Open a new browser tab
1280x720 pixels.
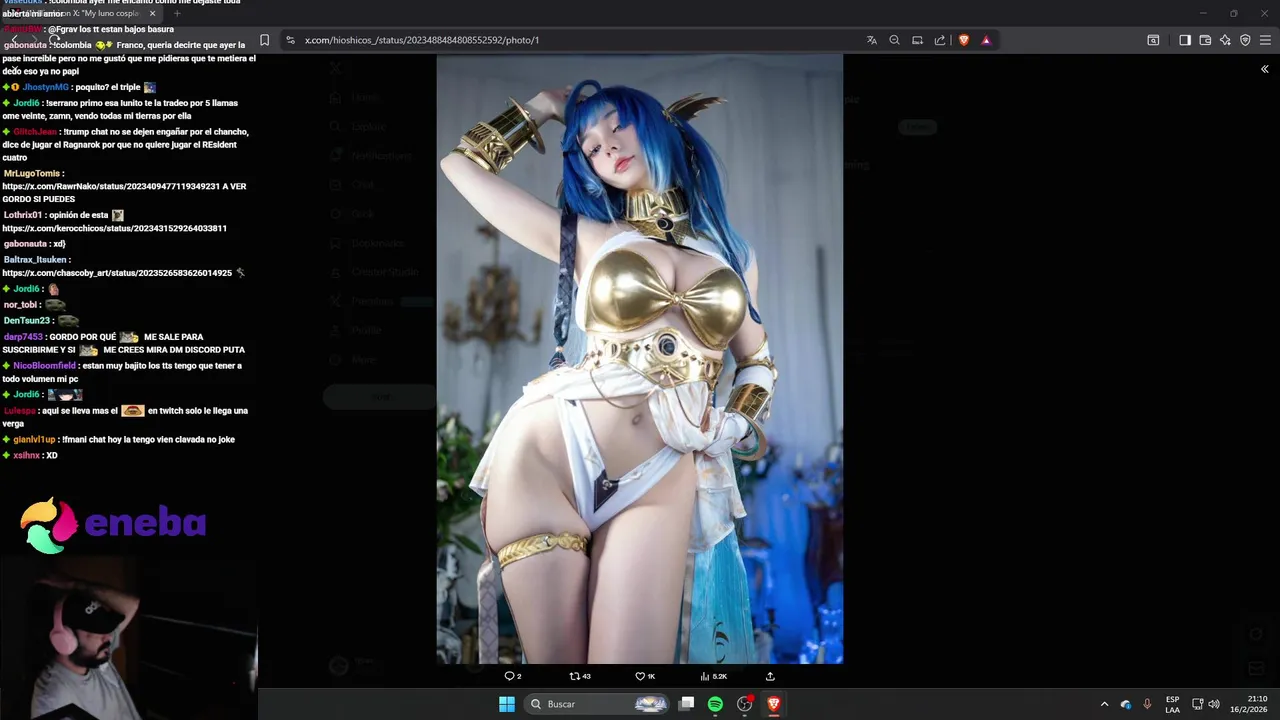tap(177, 13)
